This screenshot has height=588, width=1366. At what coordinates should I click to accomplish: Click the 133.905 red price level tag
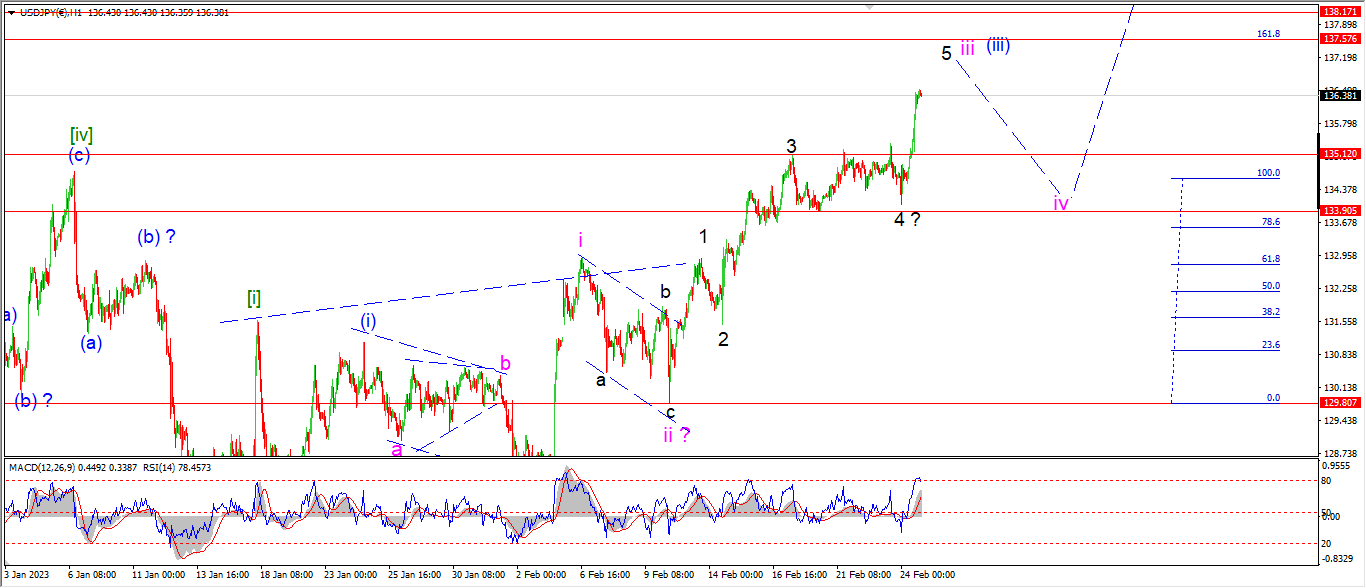pyautogui.click(x=1338, y=211)
